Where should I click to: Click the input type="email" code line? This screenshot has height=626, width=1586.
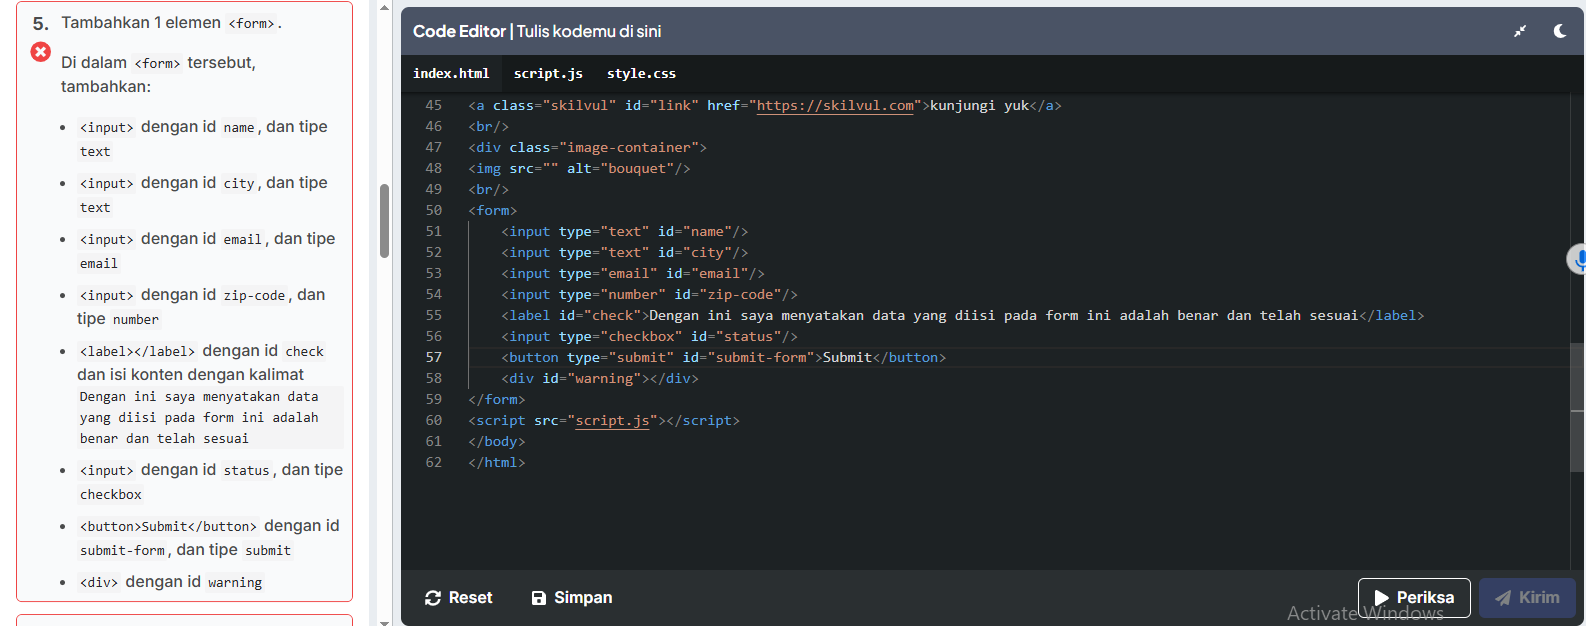(633, 273)
